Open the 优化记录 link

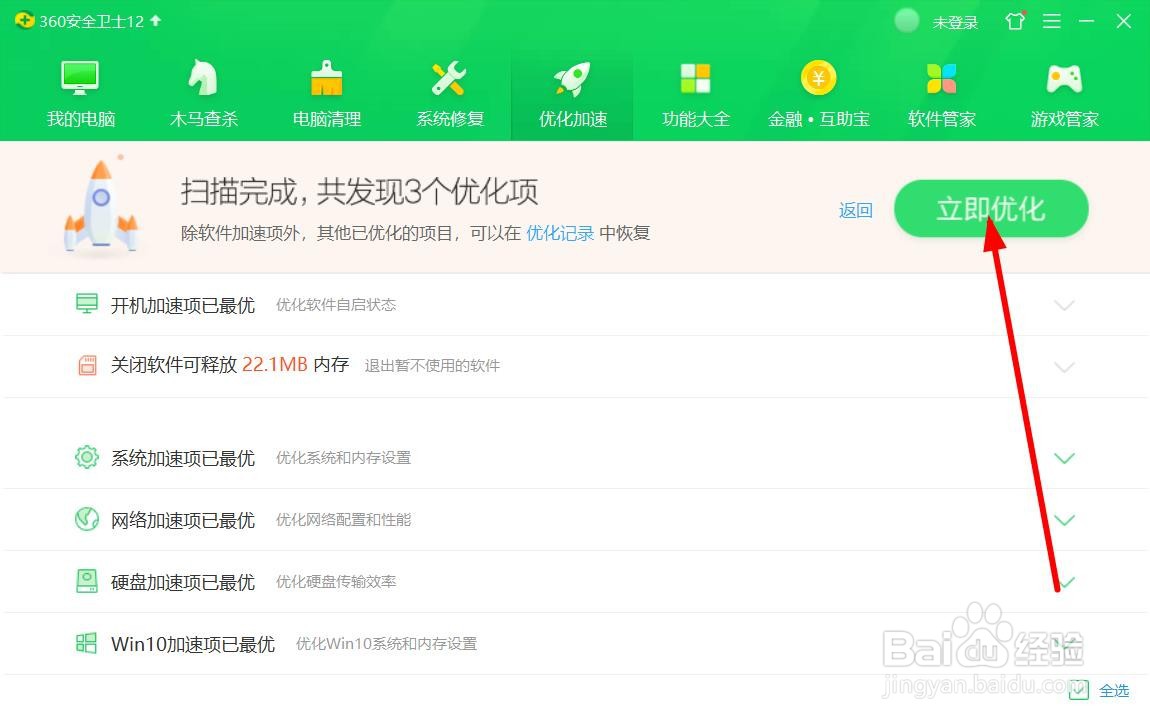click(560, 233)
